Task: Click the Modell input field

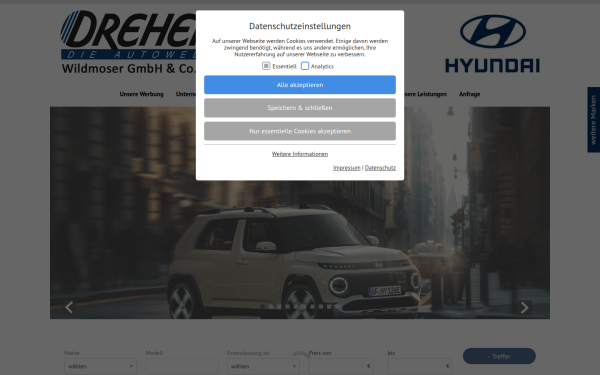Action: point(182,366)
